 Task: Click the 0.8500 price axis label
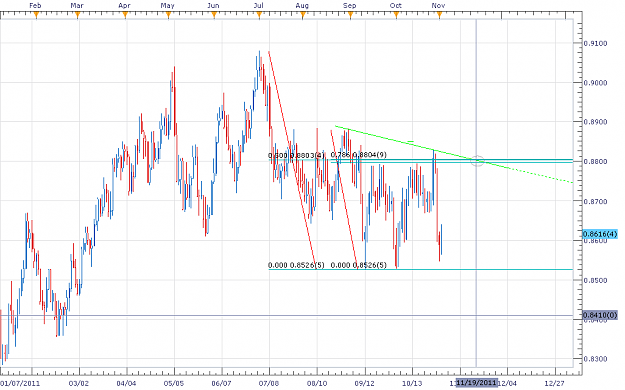(595, 280)
